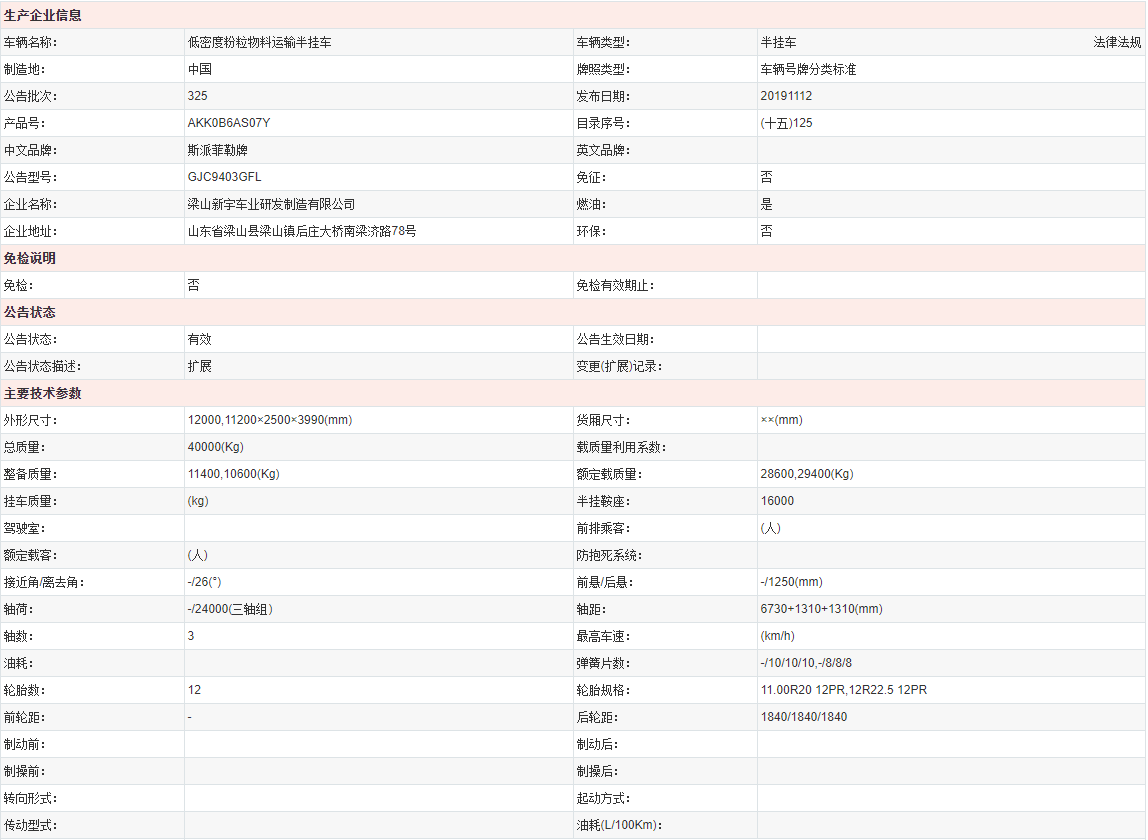Viewport: 1148px width, 840px height.
Task: Select company name 梁山新宇车业研发制造有限公司
Action: (271, 204)
